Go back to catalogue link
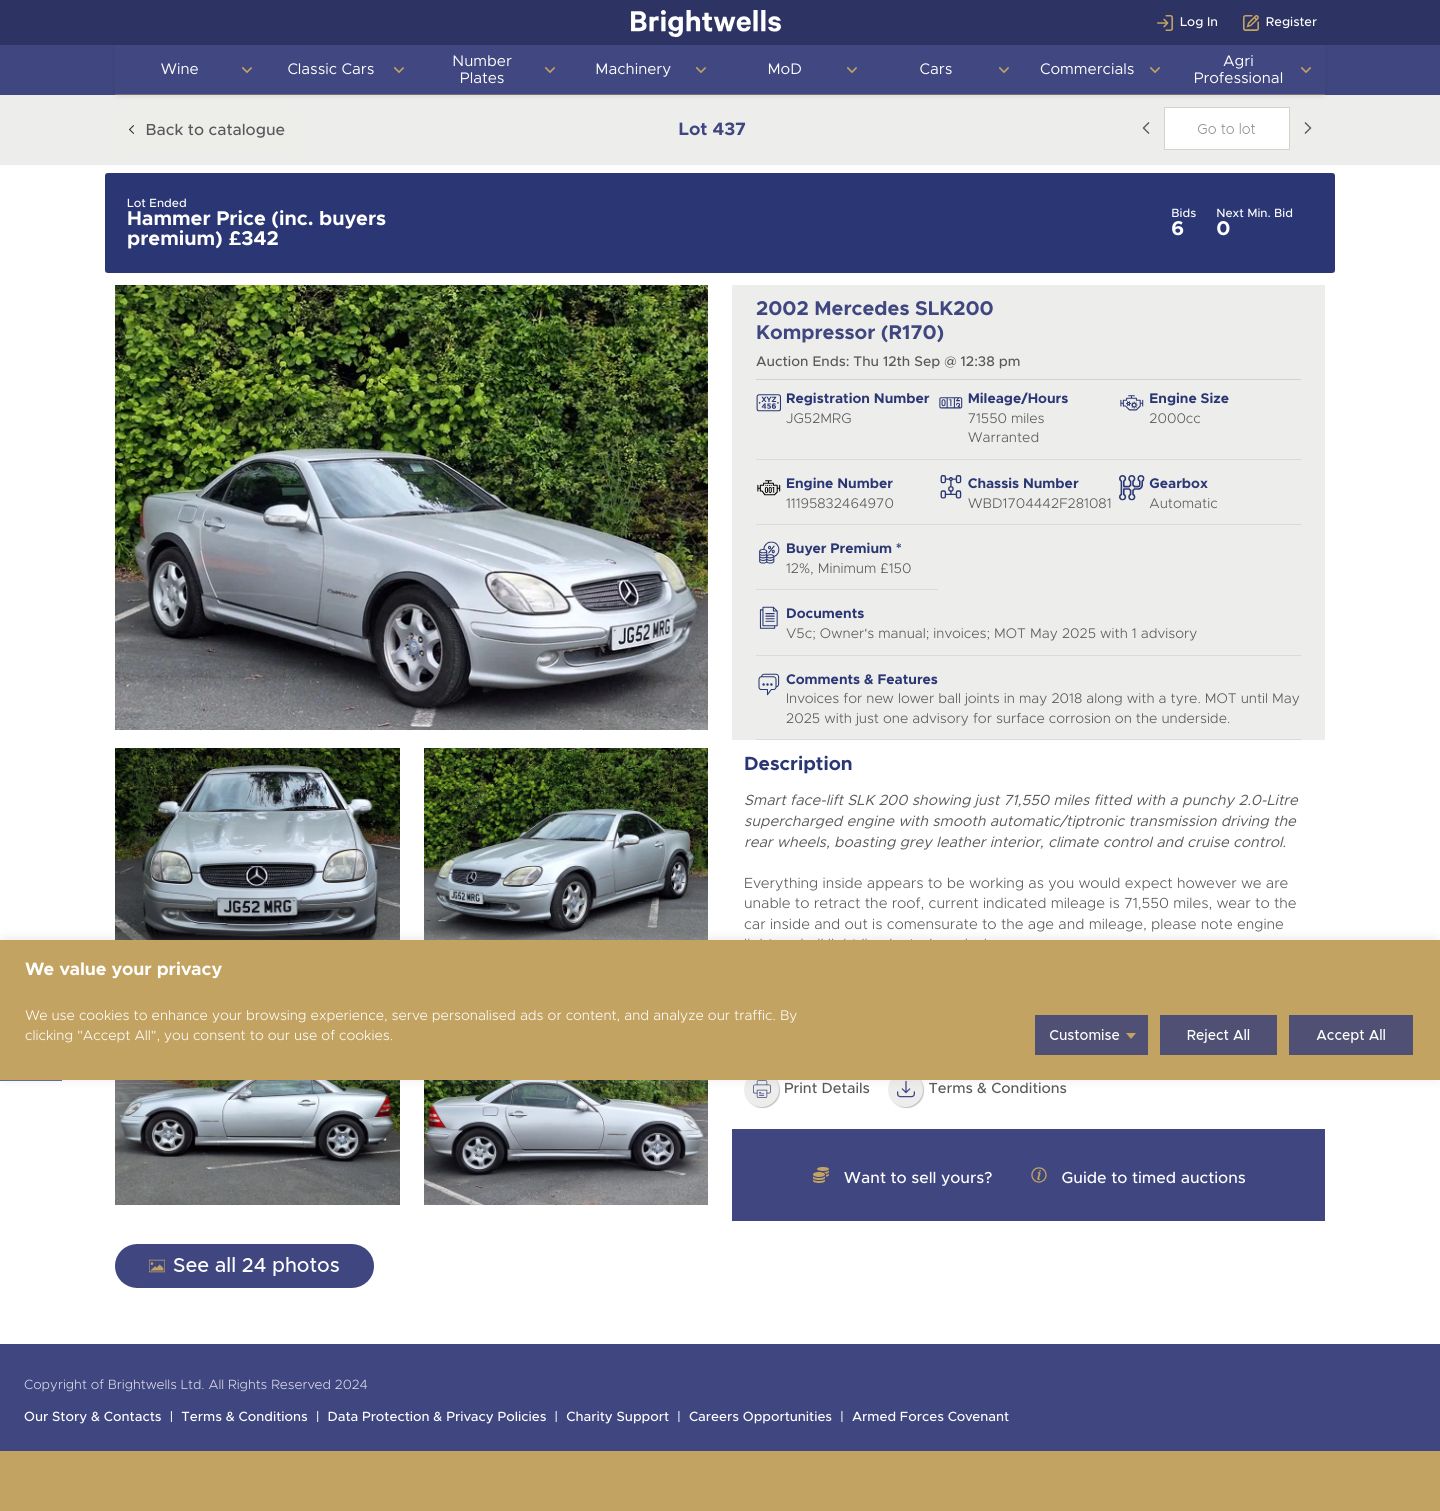The height and width of the screenshot is (1511, 1440). [x=206, y=130]
